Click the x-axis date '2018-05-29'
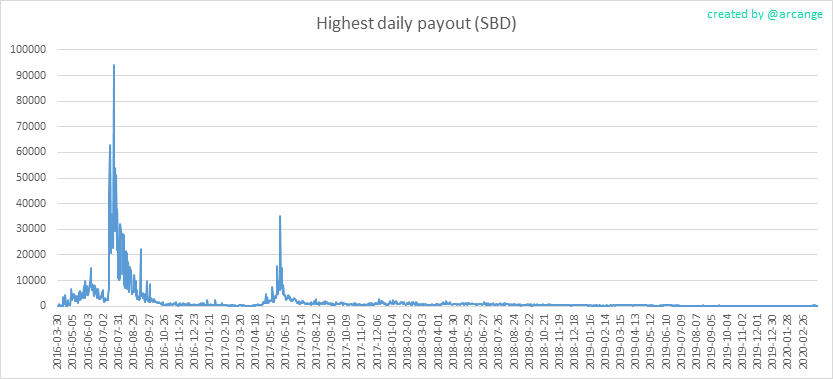833x379 pixels. [x=469, y=341]
